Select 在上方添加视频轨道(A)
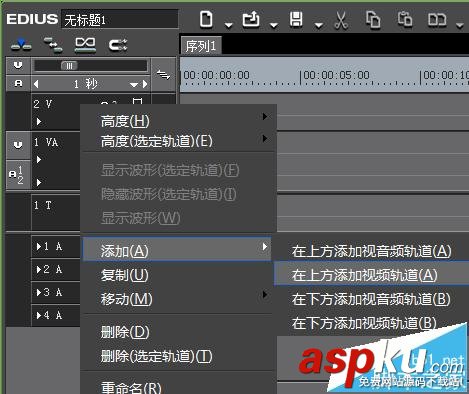 pos(371,275)
